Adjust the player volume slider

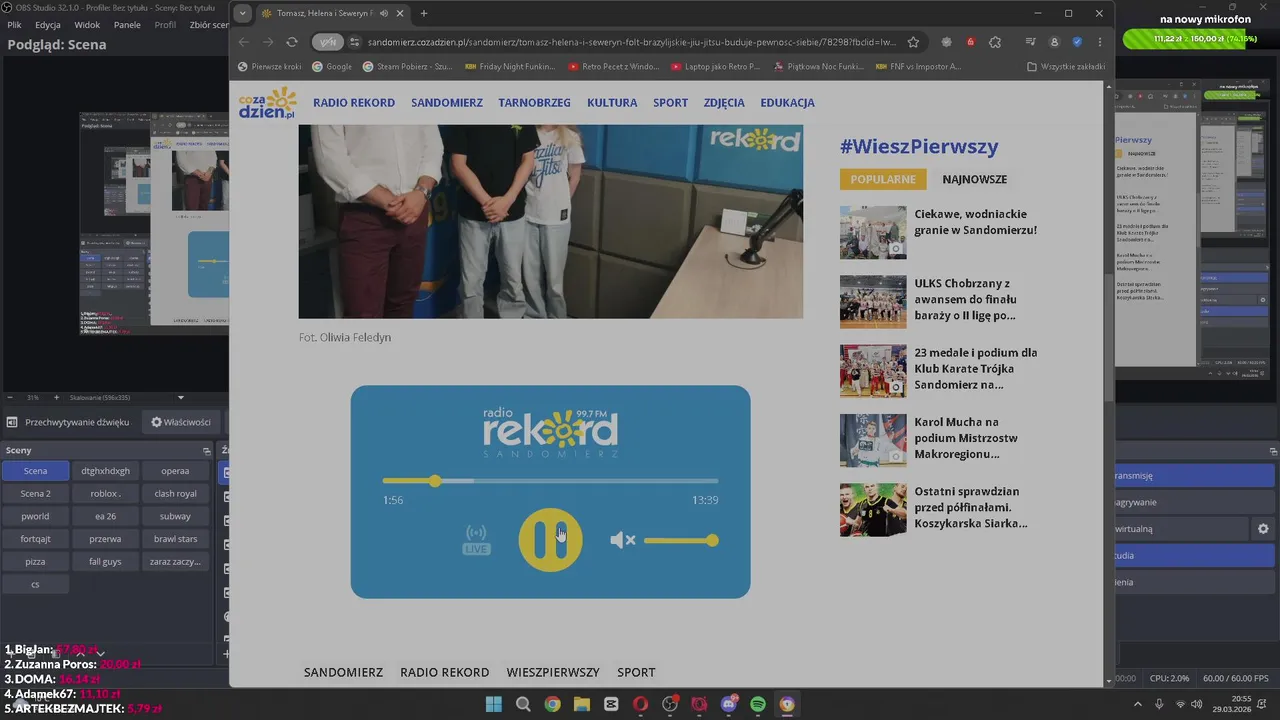point(681,540)
